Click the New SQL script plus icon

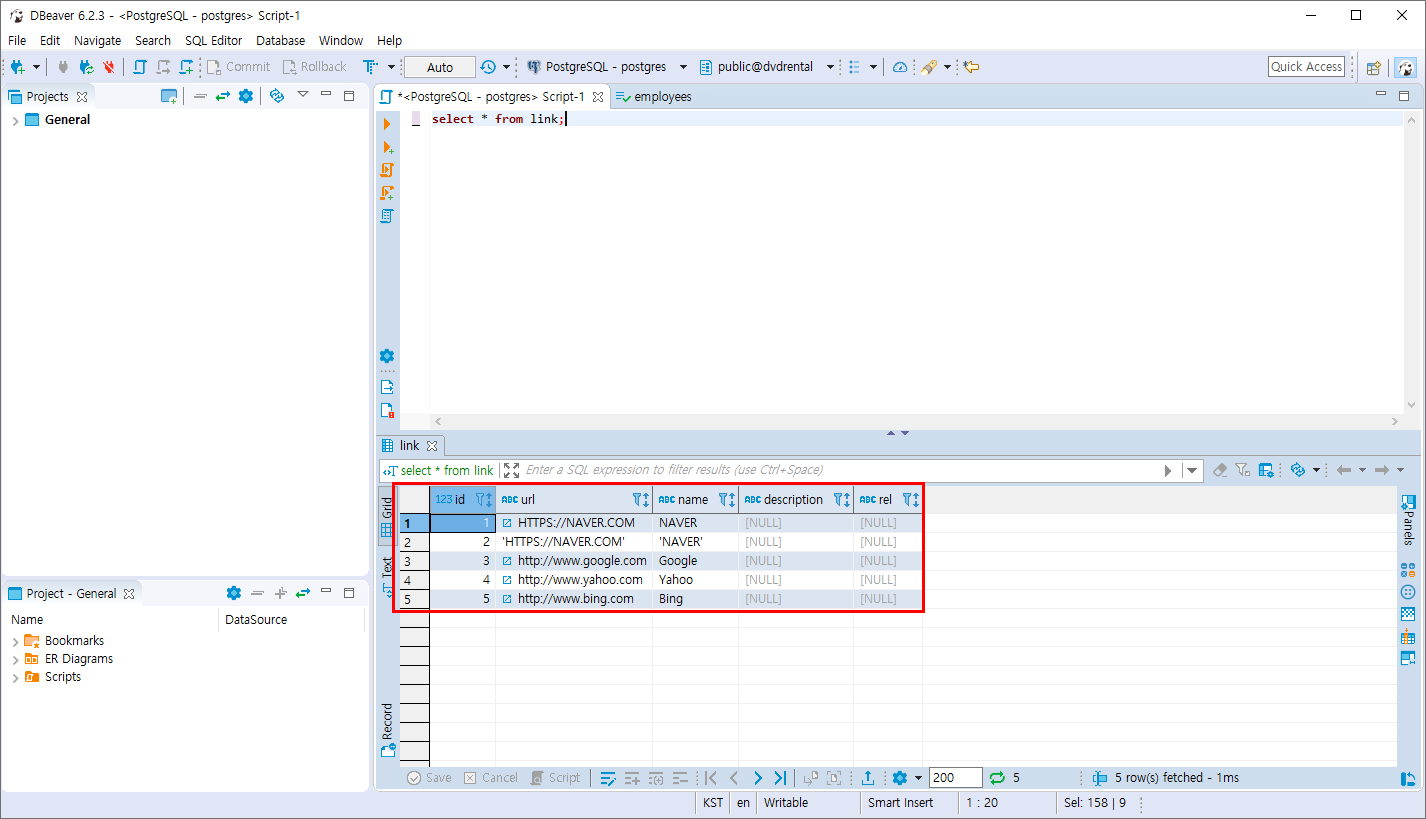[x=186, y=67]
